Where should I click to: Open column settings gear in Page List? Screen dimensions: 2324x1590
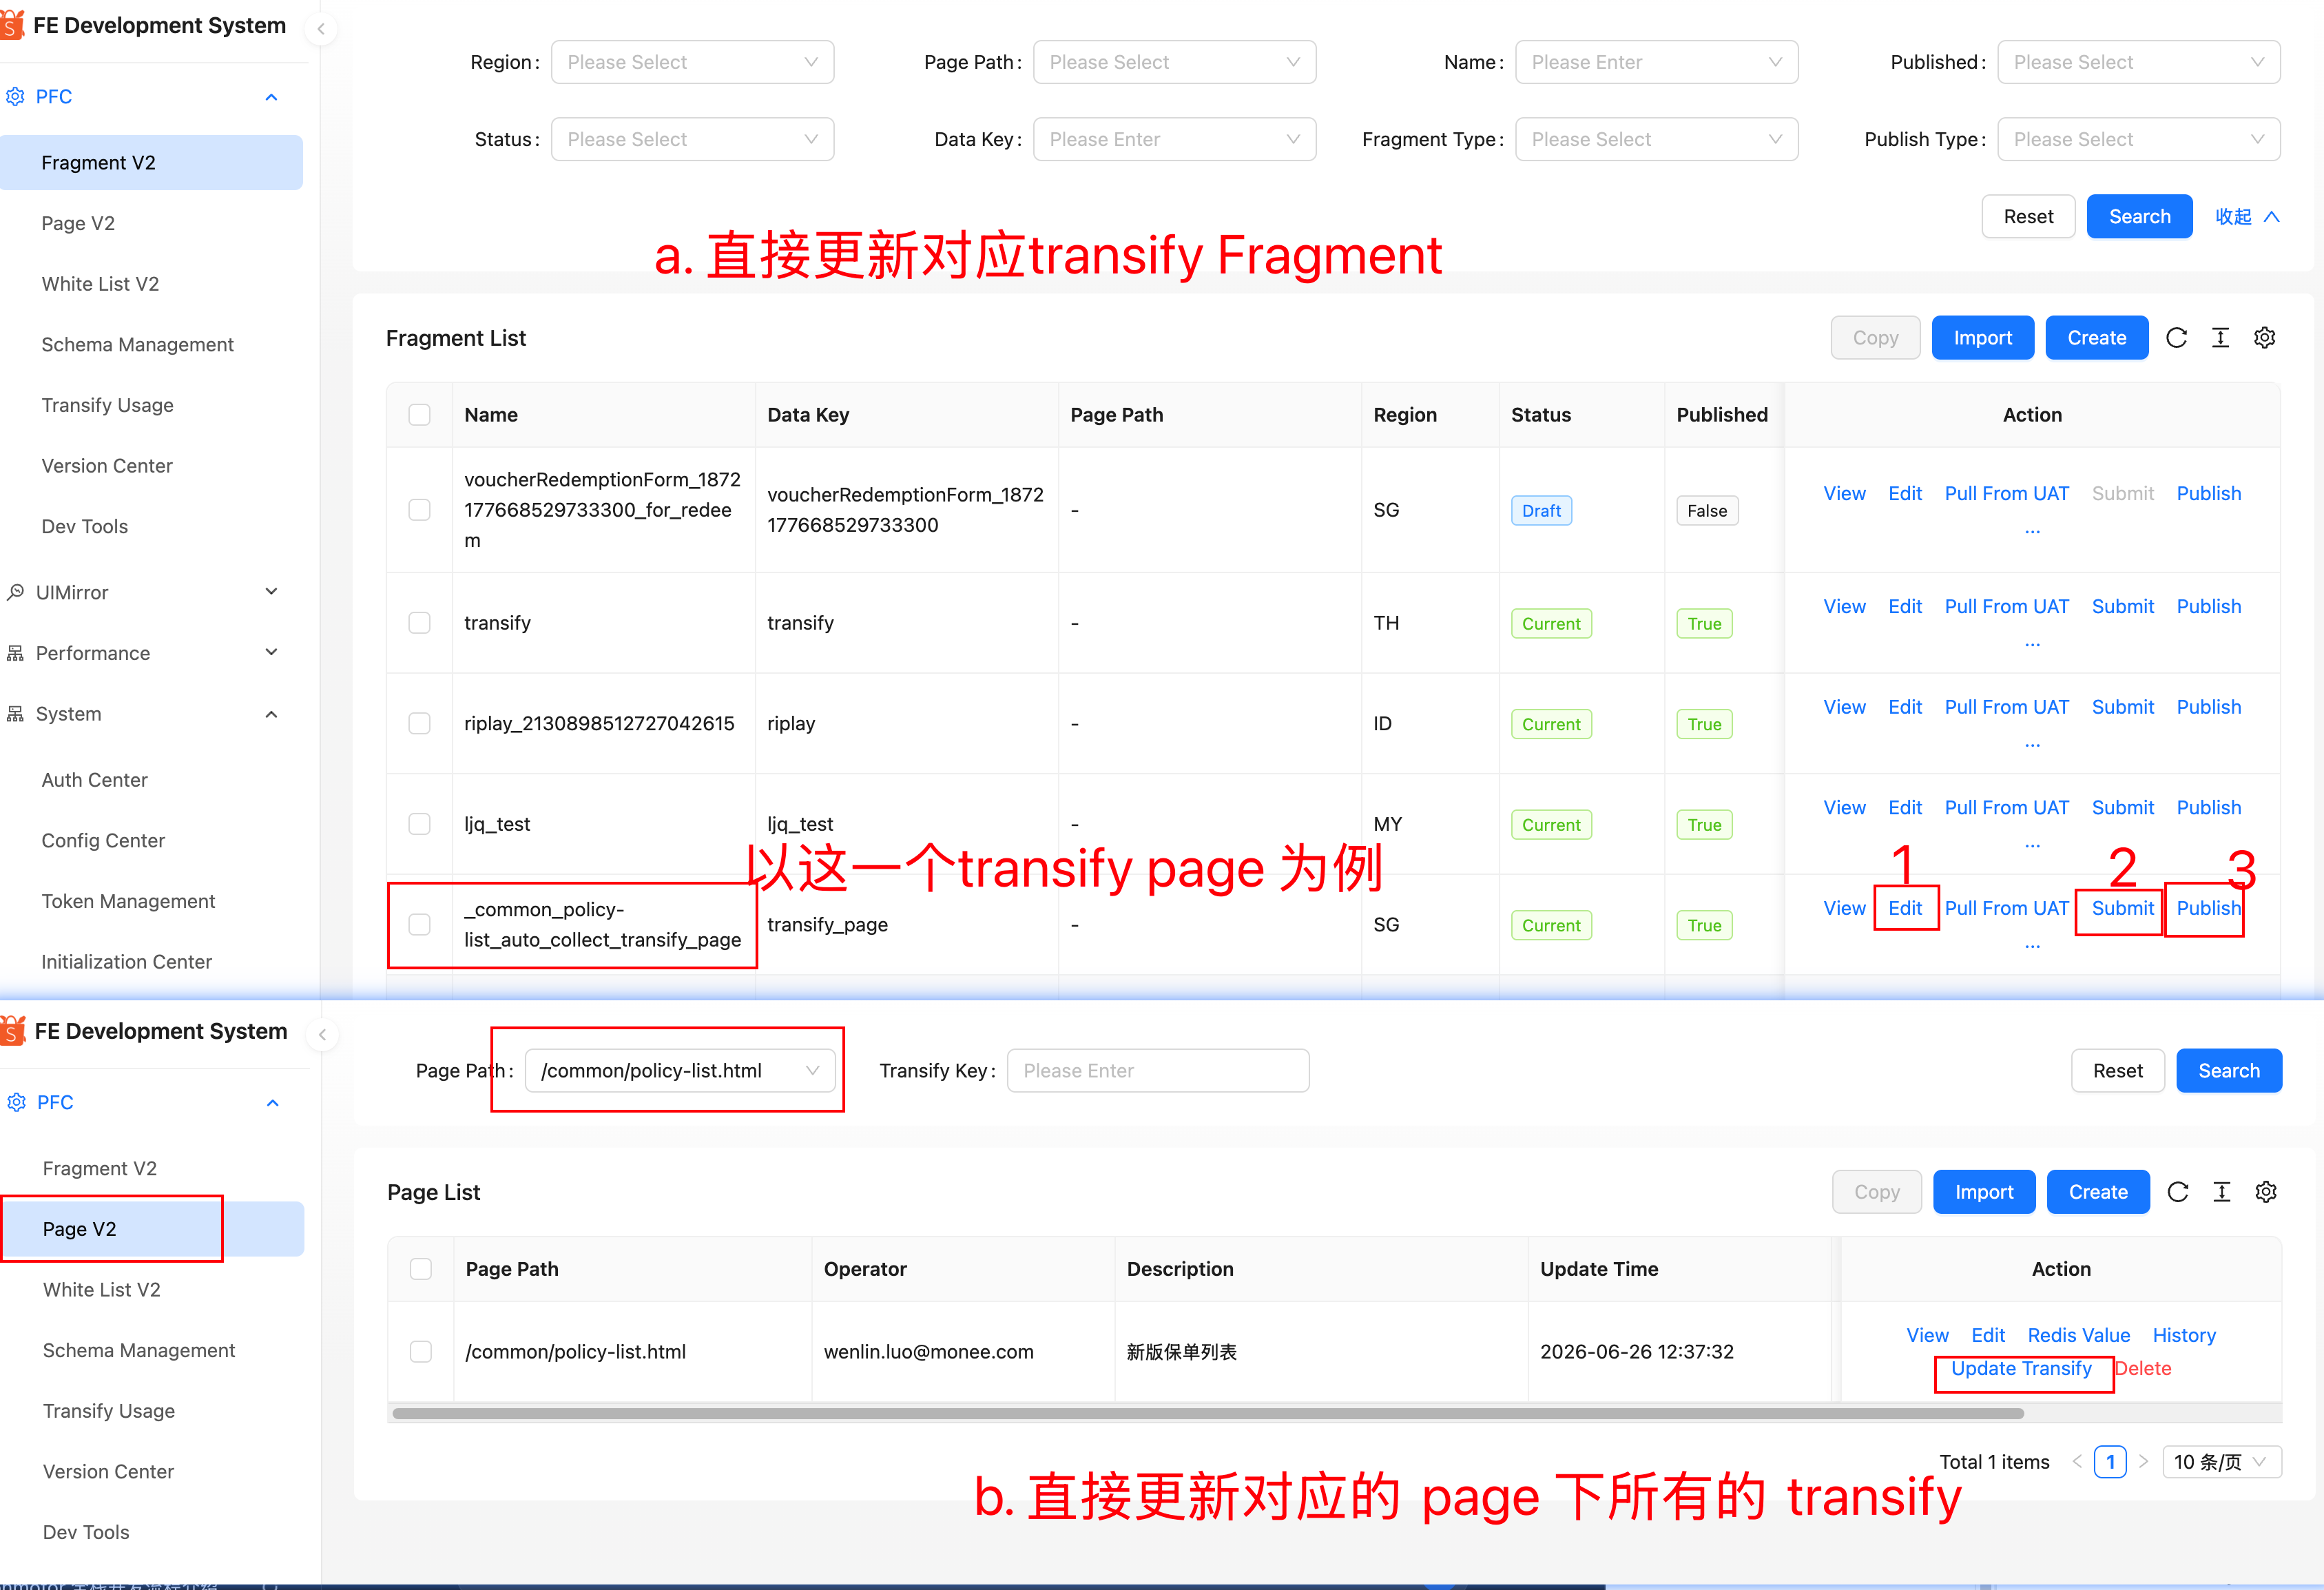tap(2266, 1192)
